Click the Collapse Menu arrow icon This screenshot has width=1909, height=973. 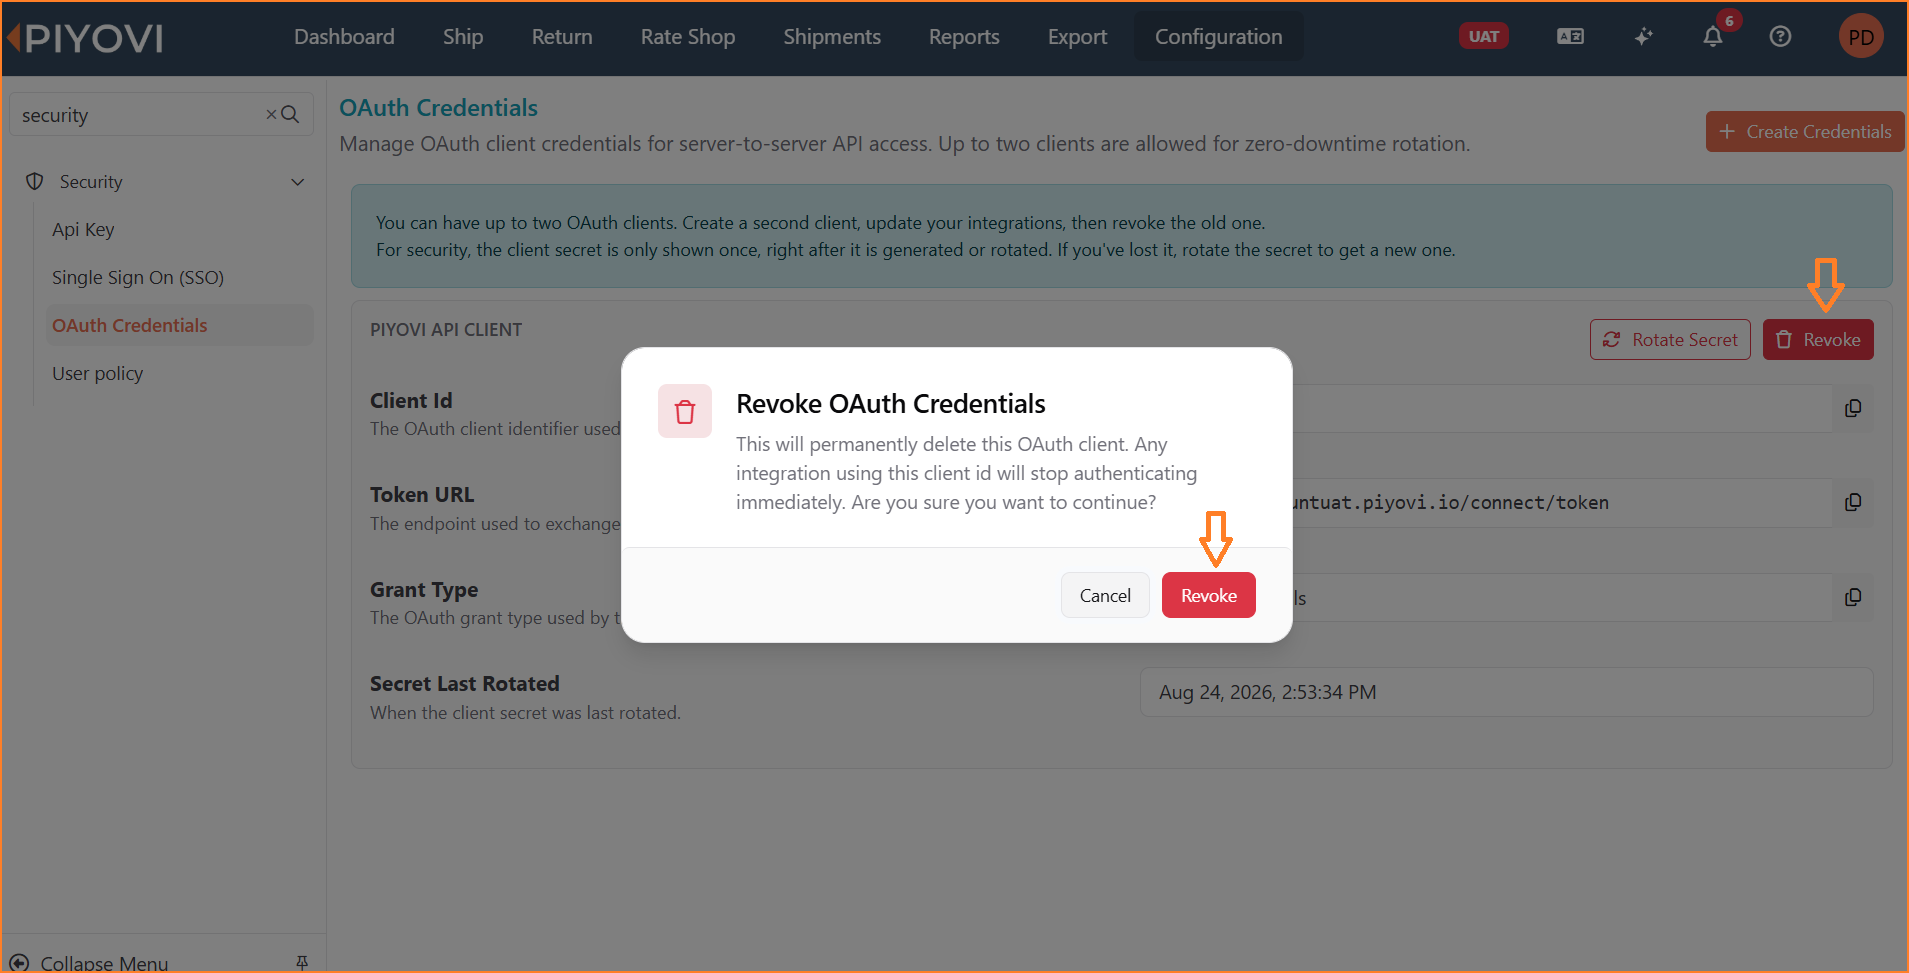19,962
